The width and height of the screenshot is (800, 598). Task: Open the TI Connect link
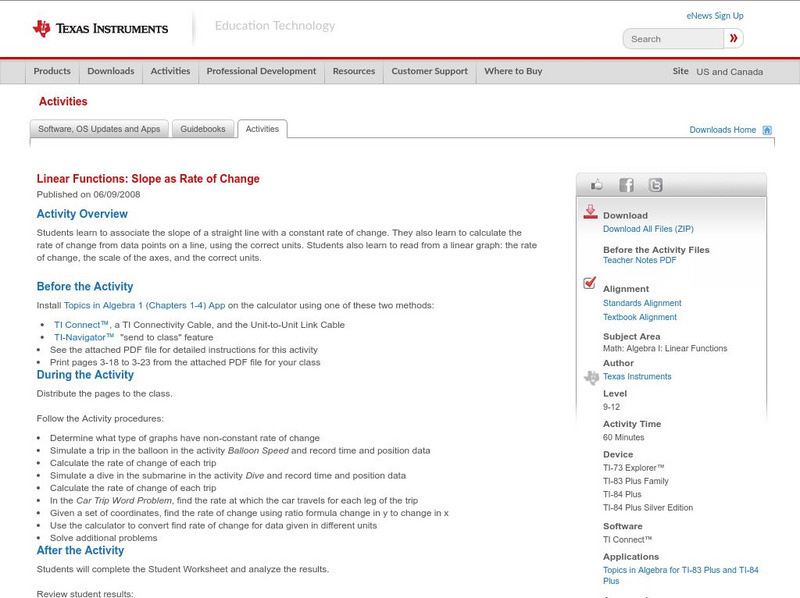[82, 325]
